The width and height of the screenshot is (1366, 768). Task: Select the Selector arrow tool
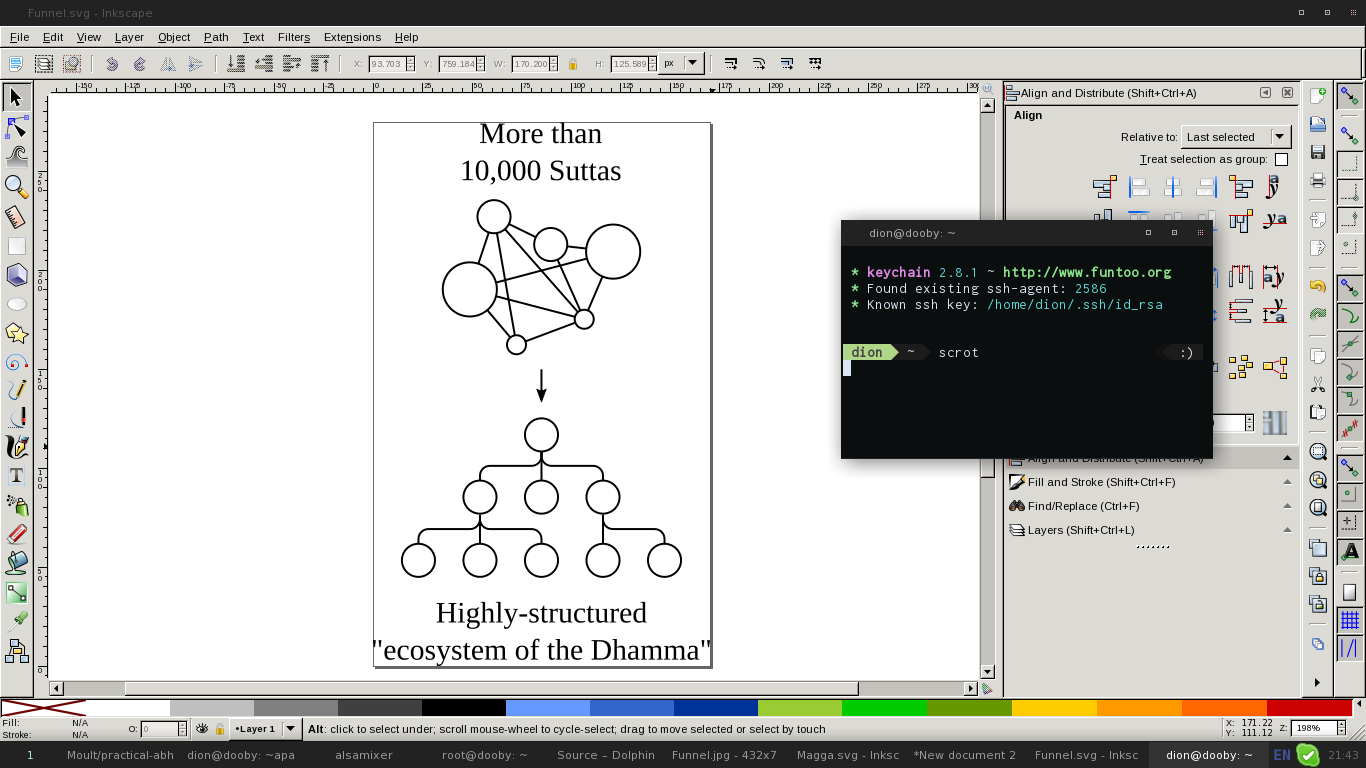point(16,97)
